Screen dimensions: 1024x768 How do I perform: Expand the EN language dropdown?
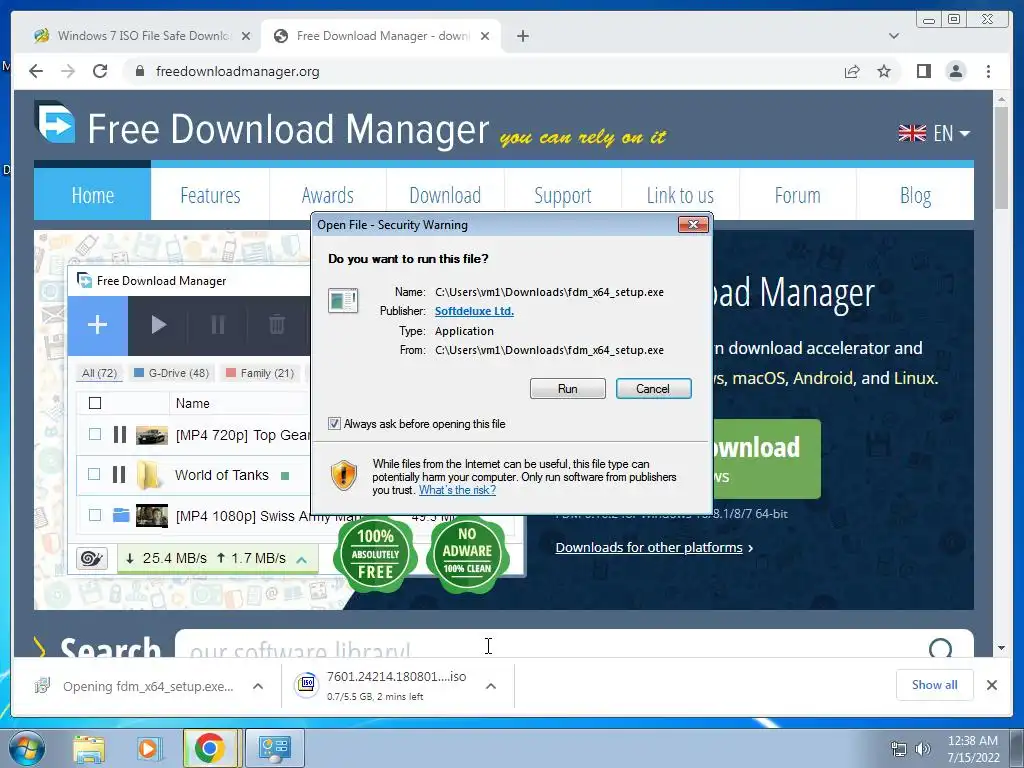pyautogui.click(x=935, y=133)
